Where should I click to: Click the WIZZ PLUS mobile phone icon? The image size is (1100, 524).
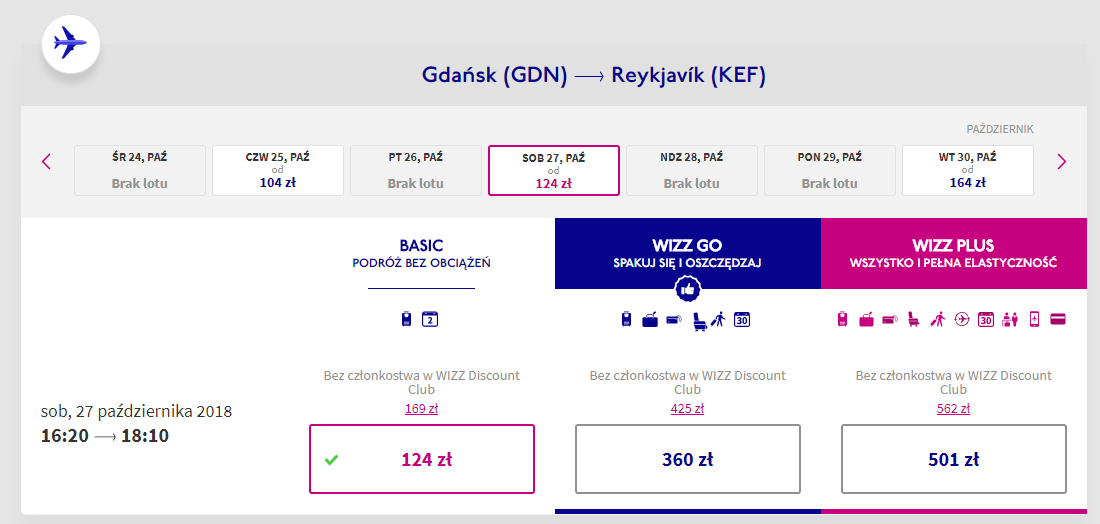(1034, 320)
